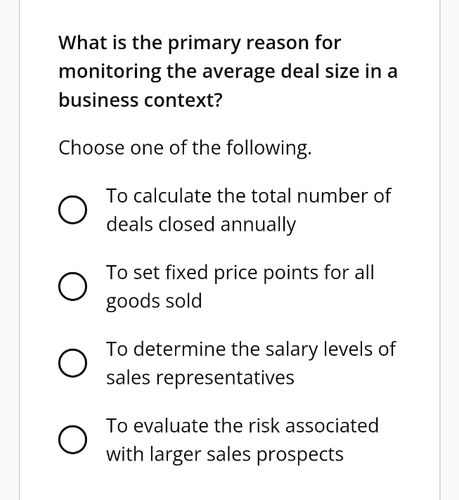
Task: Click the heading line 'What is the primary reason for'
Action: coord(200,43)
